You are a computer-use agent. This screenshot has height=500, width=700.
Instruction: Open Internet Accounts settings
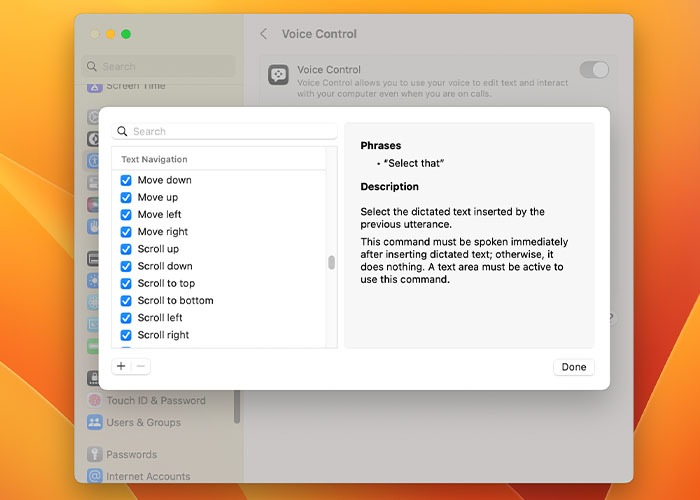coord(148,476)
